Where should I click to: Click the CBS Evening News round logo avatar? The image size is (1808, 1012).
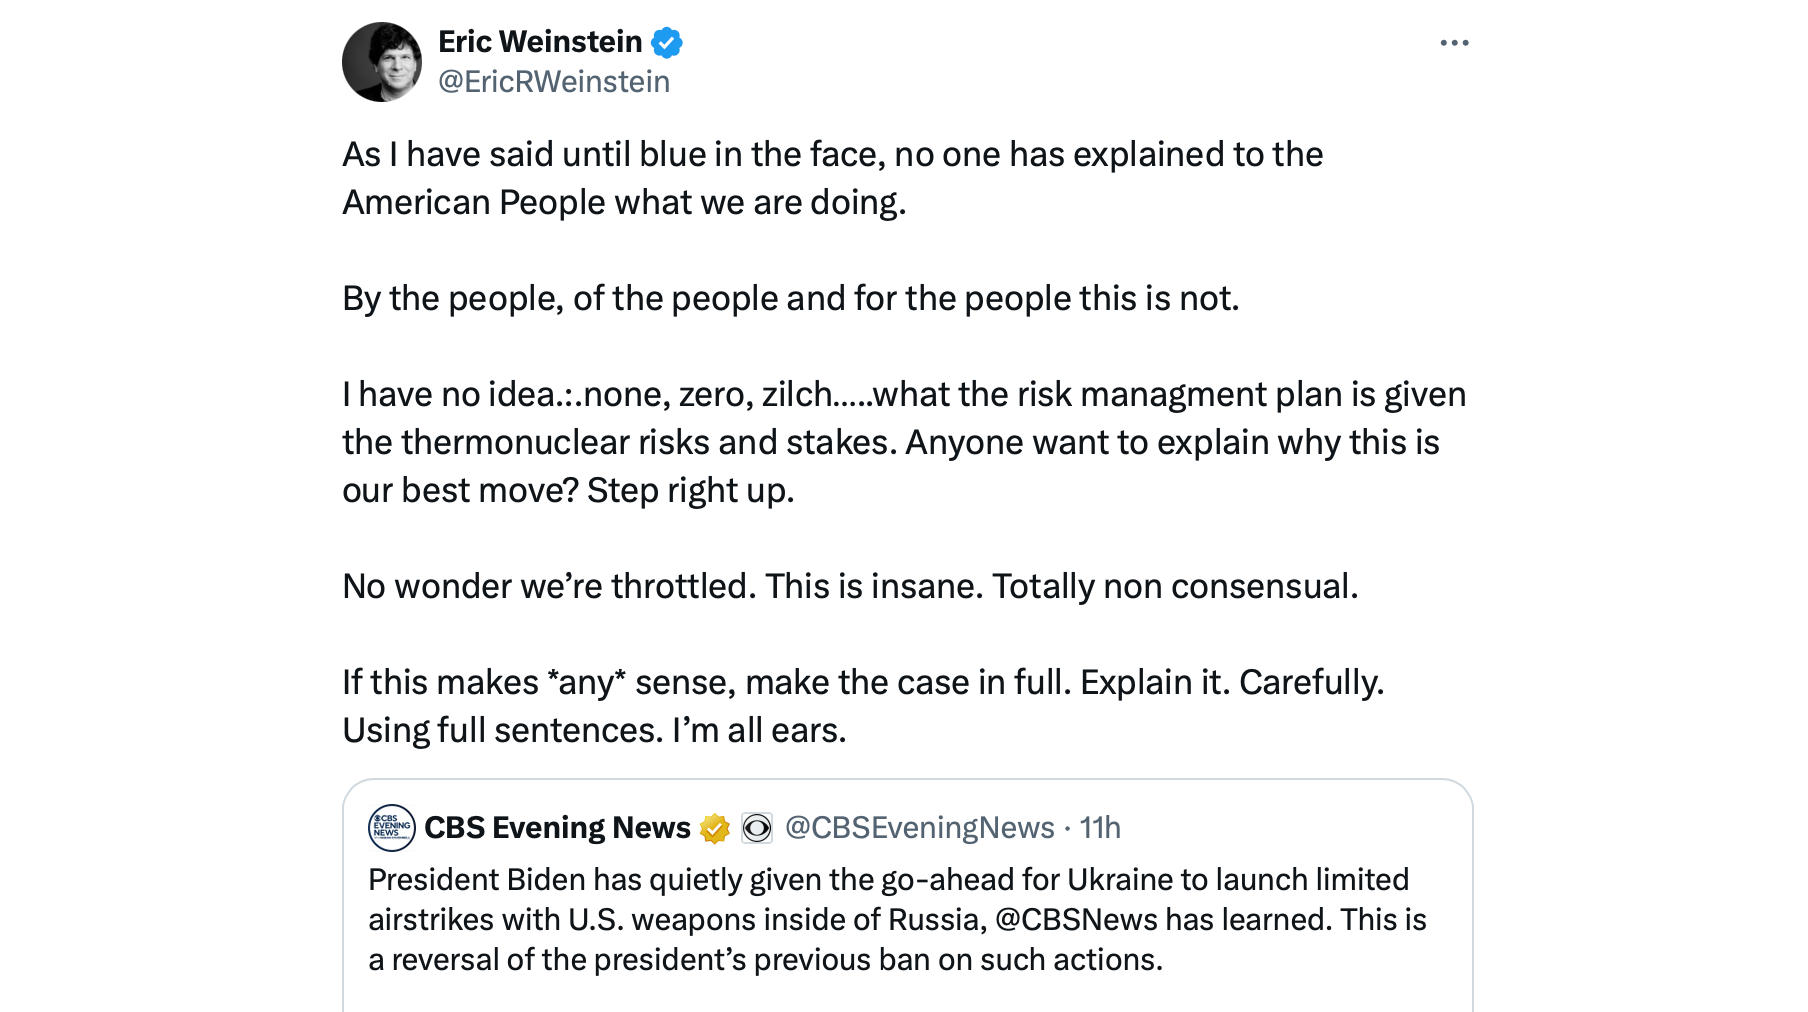click(x=392, y=828)
